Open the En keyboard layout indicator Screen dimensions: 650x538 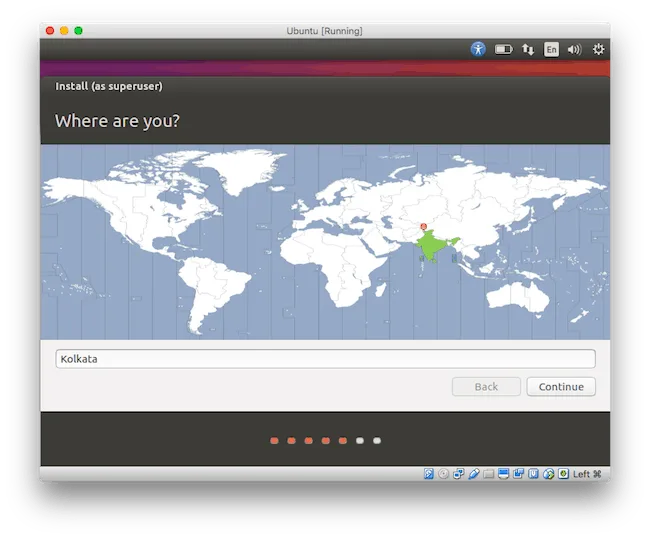(551, 49)
